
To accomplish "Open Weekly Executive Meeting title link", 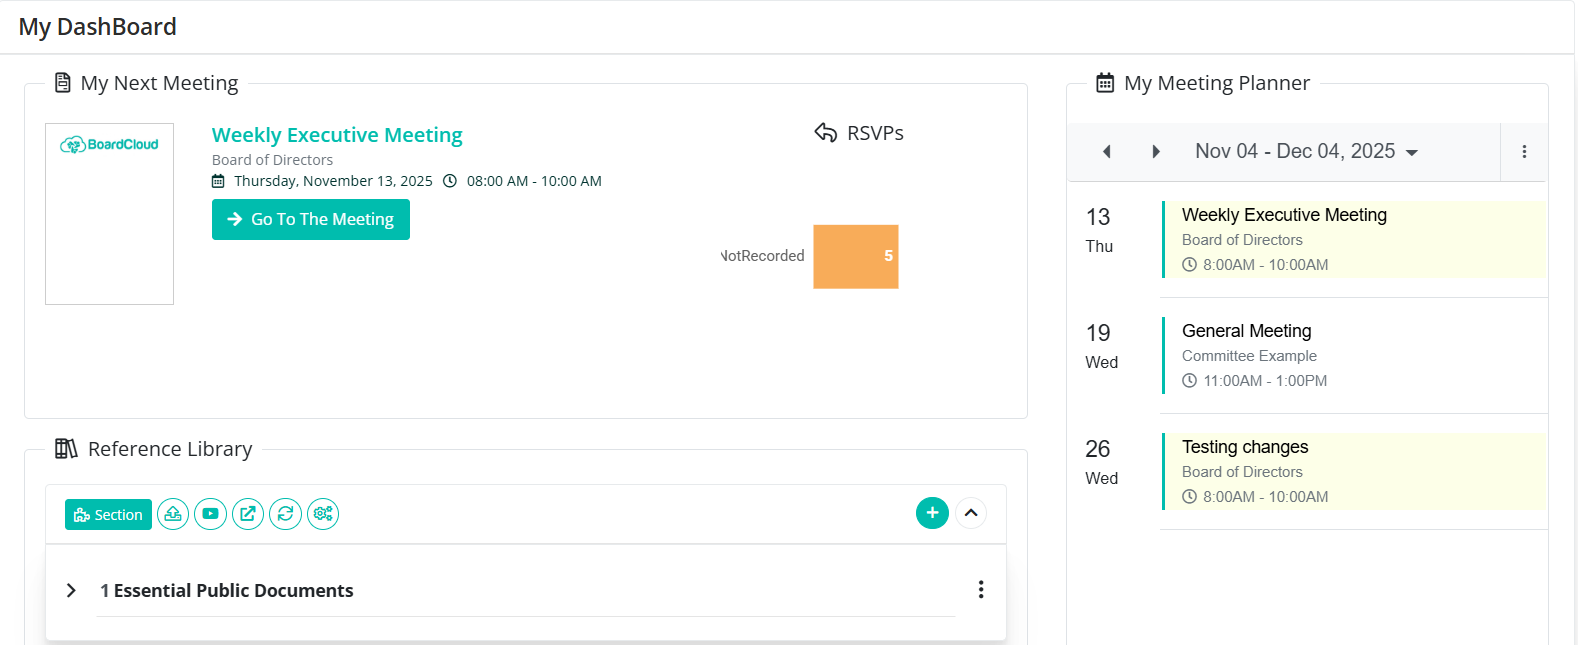I will [x=337, y=135].
